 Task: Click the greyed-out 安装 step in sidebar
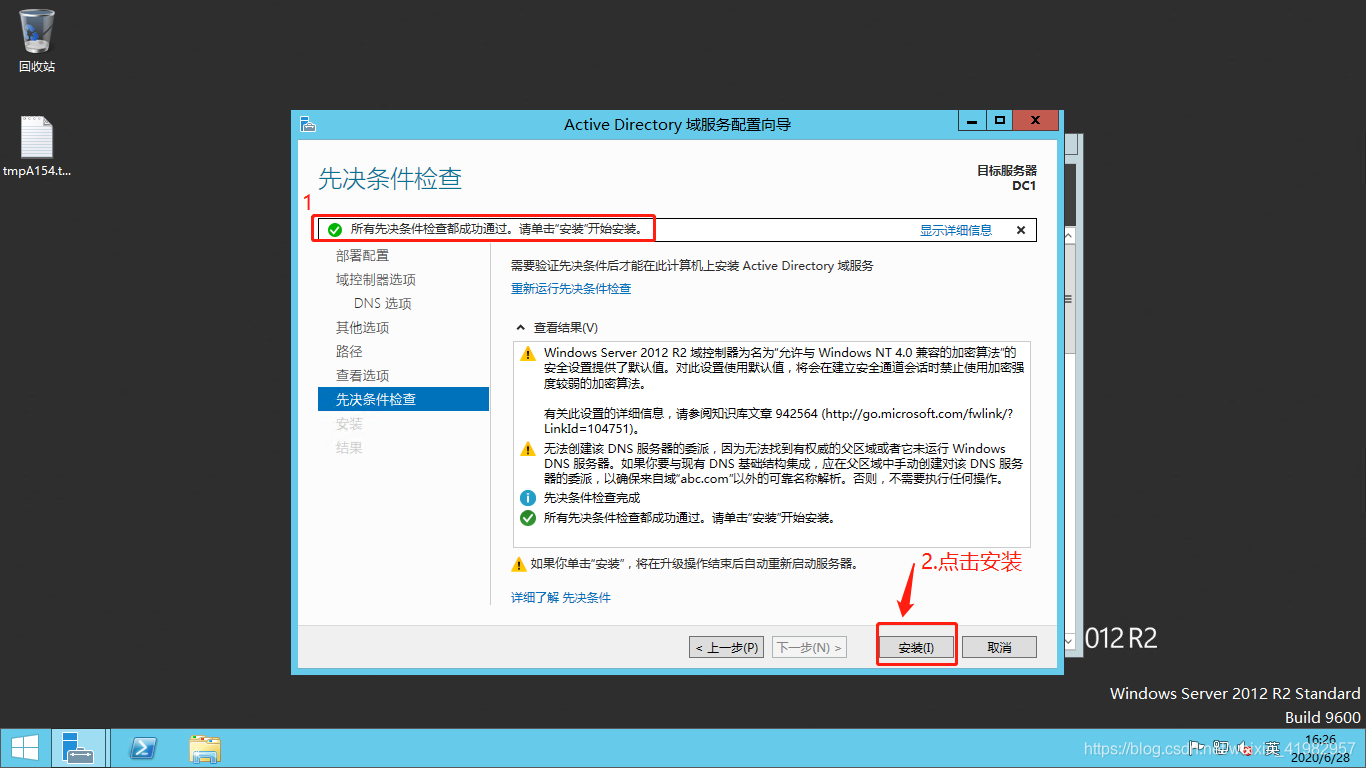349,424
